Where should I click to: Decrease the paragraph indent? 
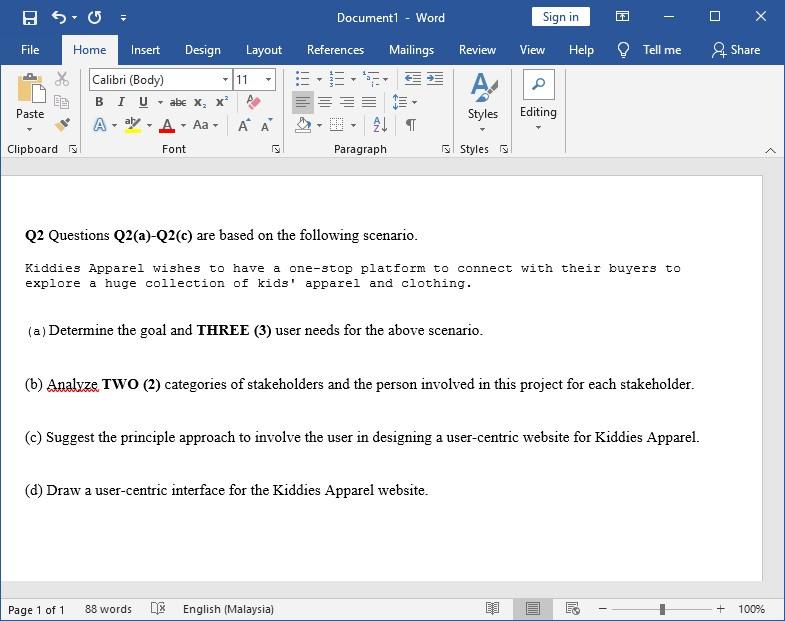[413, 79]
